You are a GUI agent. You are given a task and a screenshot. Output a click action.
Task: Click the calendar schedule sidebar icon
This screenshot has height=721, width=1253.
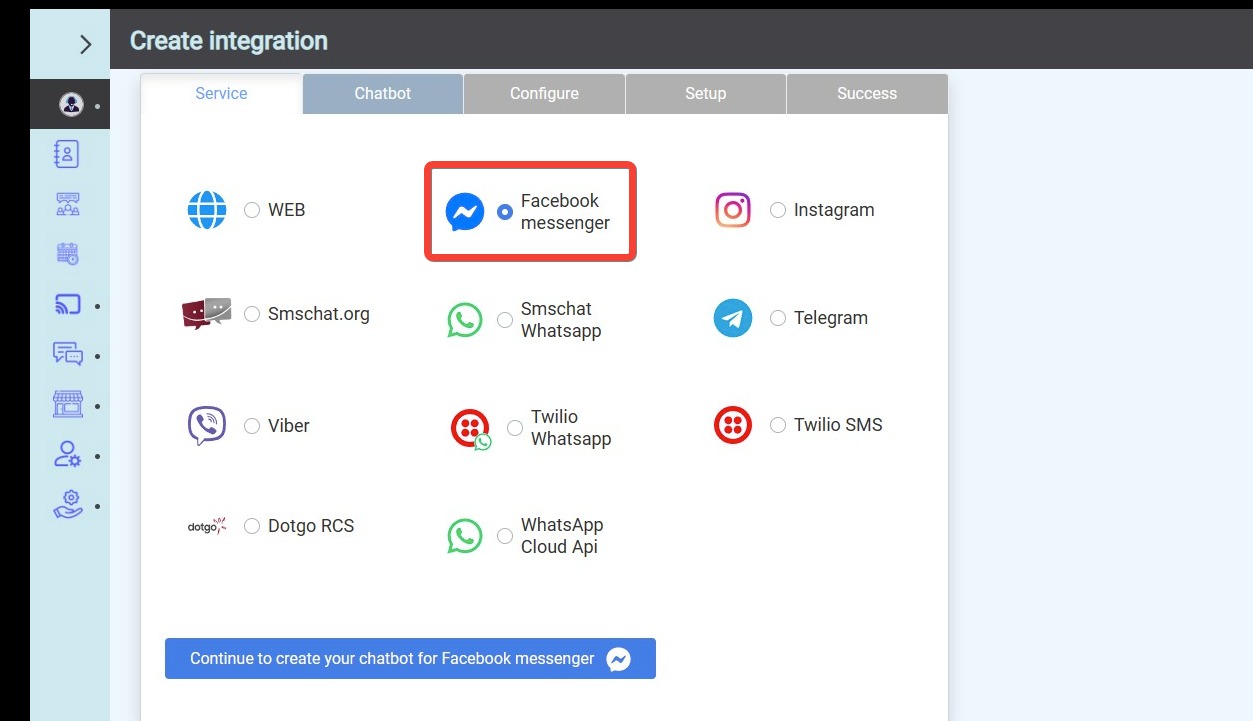67,254
